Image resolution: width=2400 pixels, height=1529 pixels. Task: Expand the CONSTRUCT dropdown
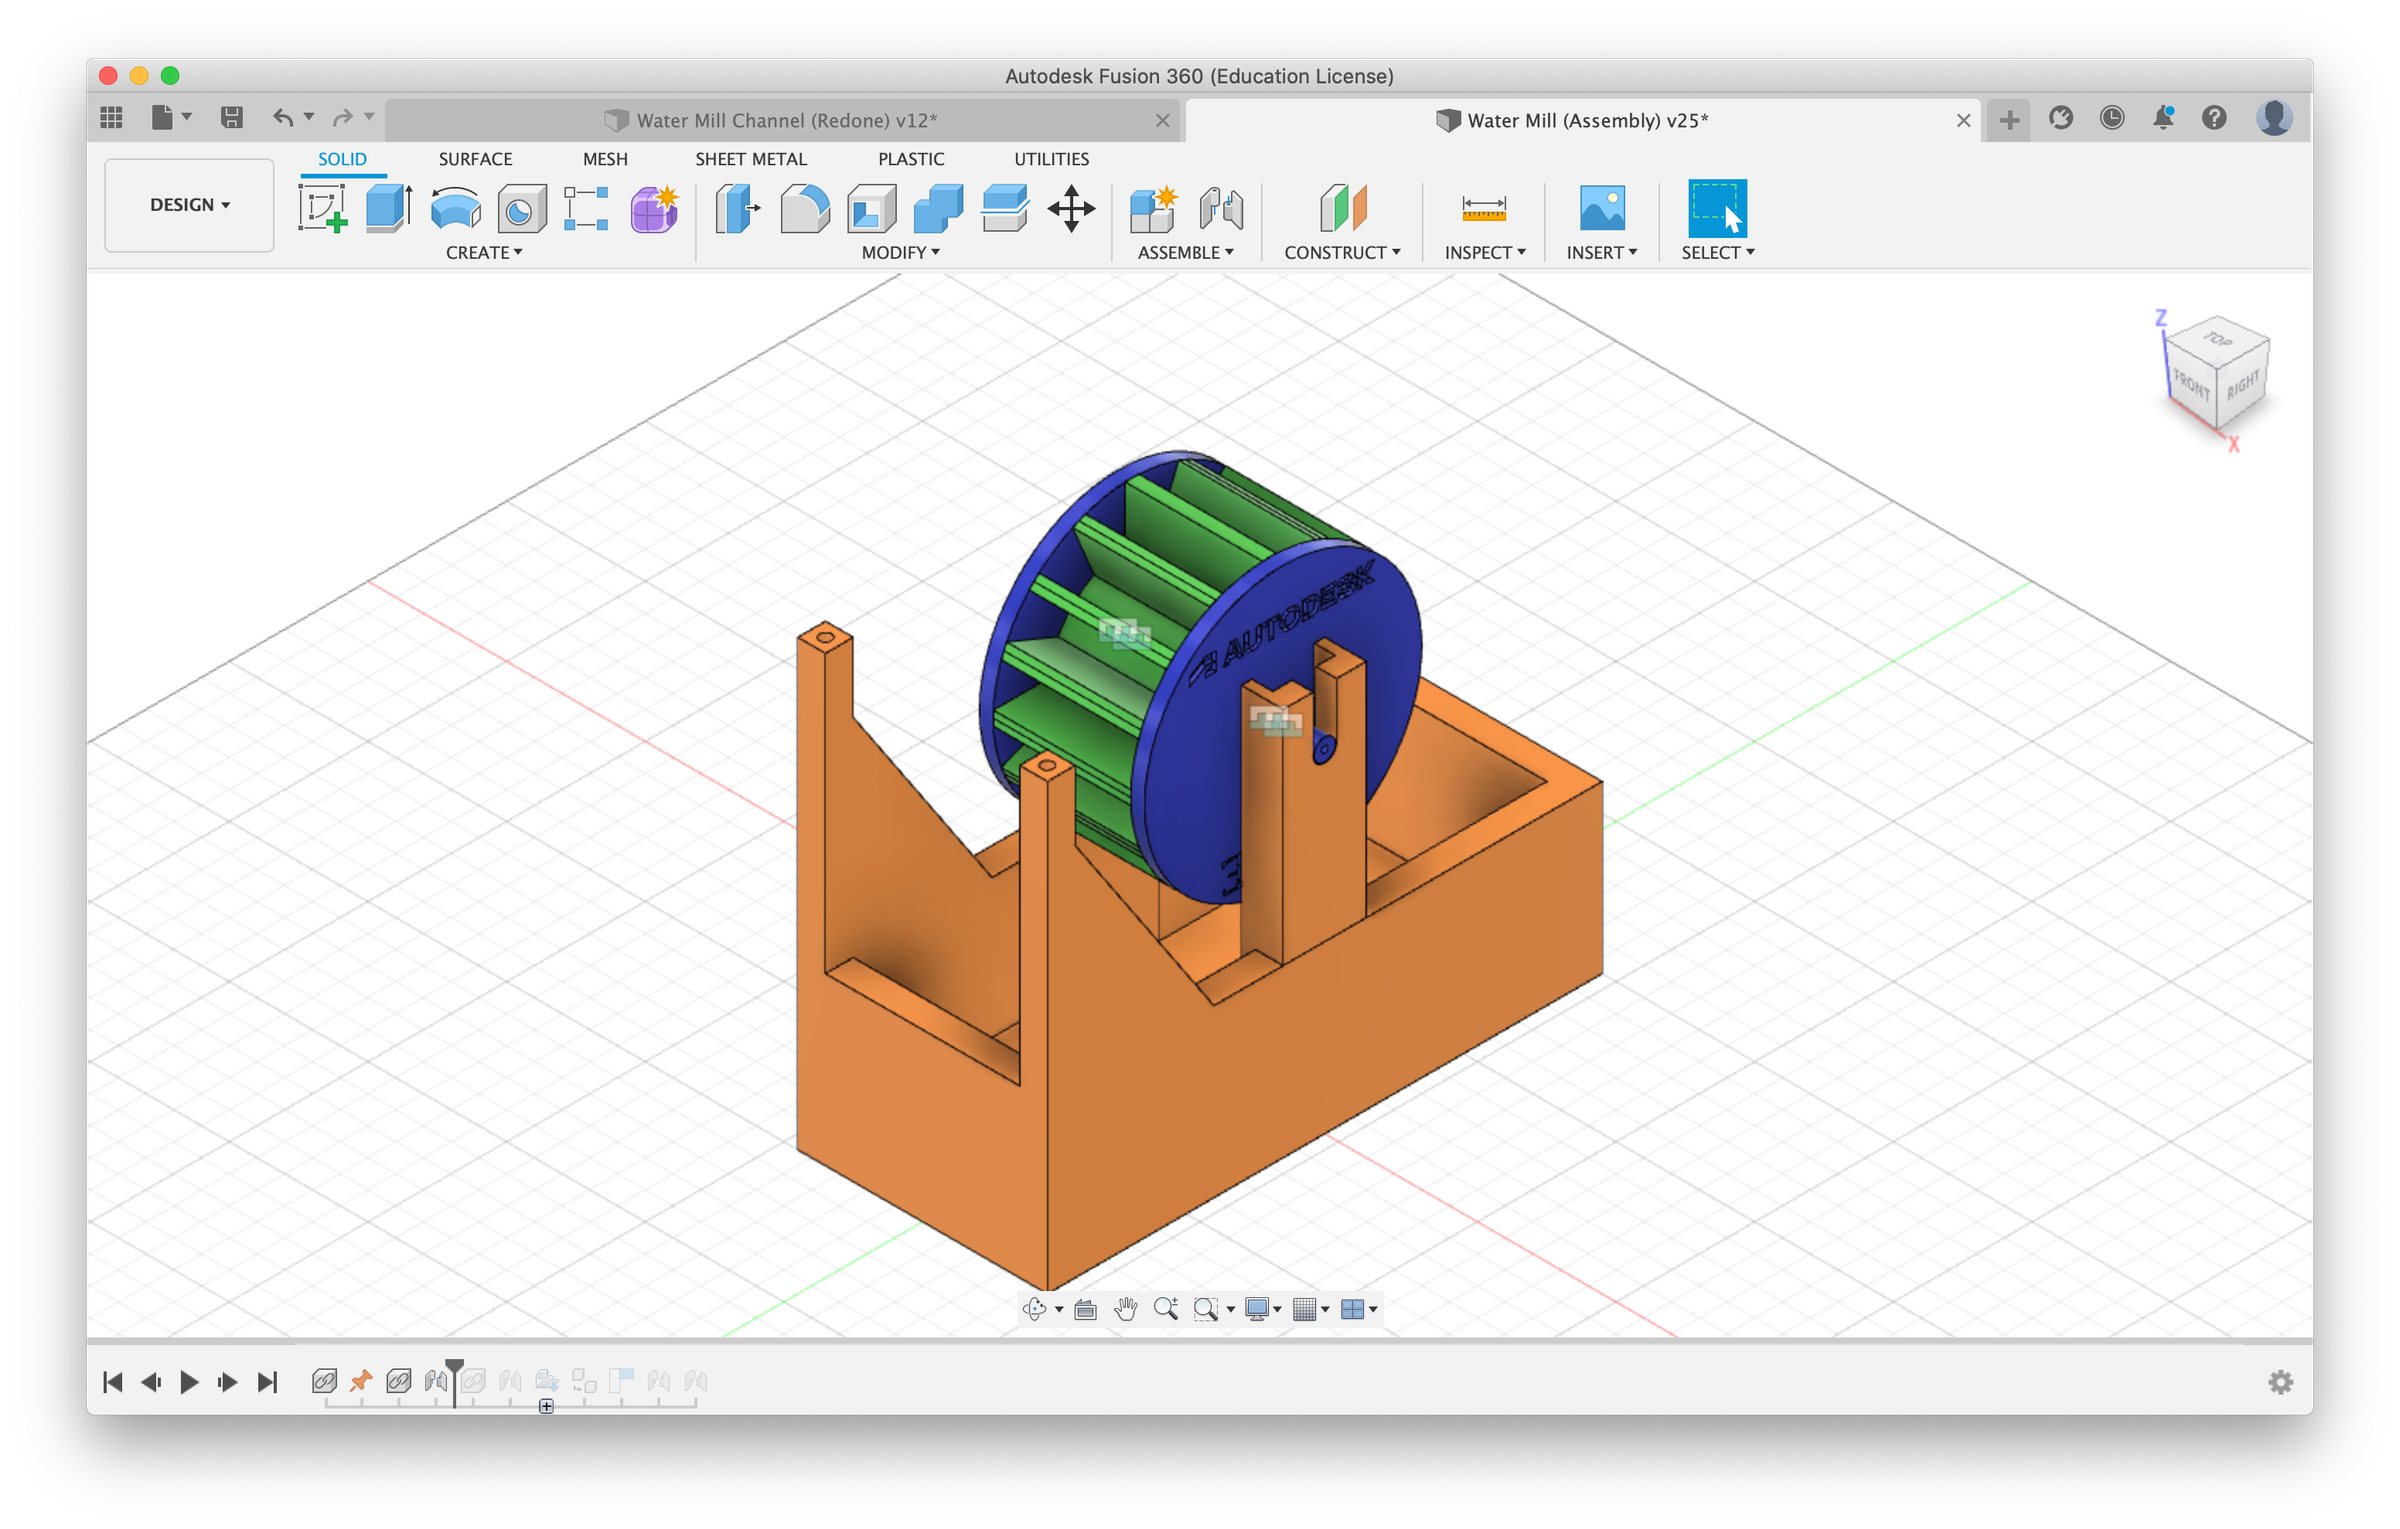[1342, 253]
